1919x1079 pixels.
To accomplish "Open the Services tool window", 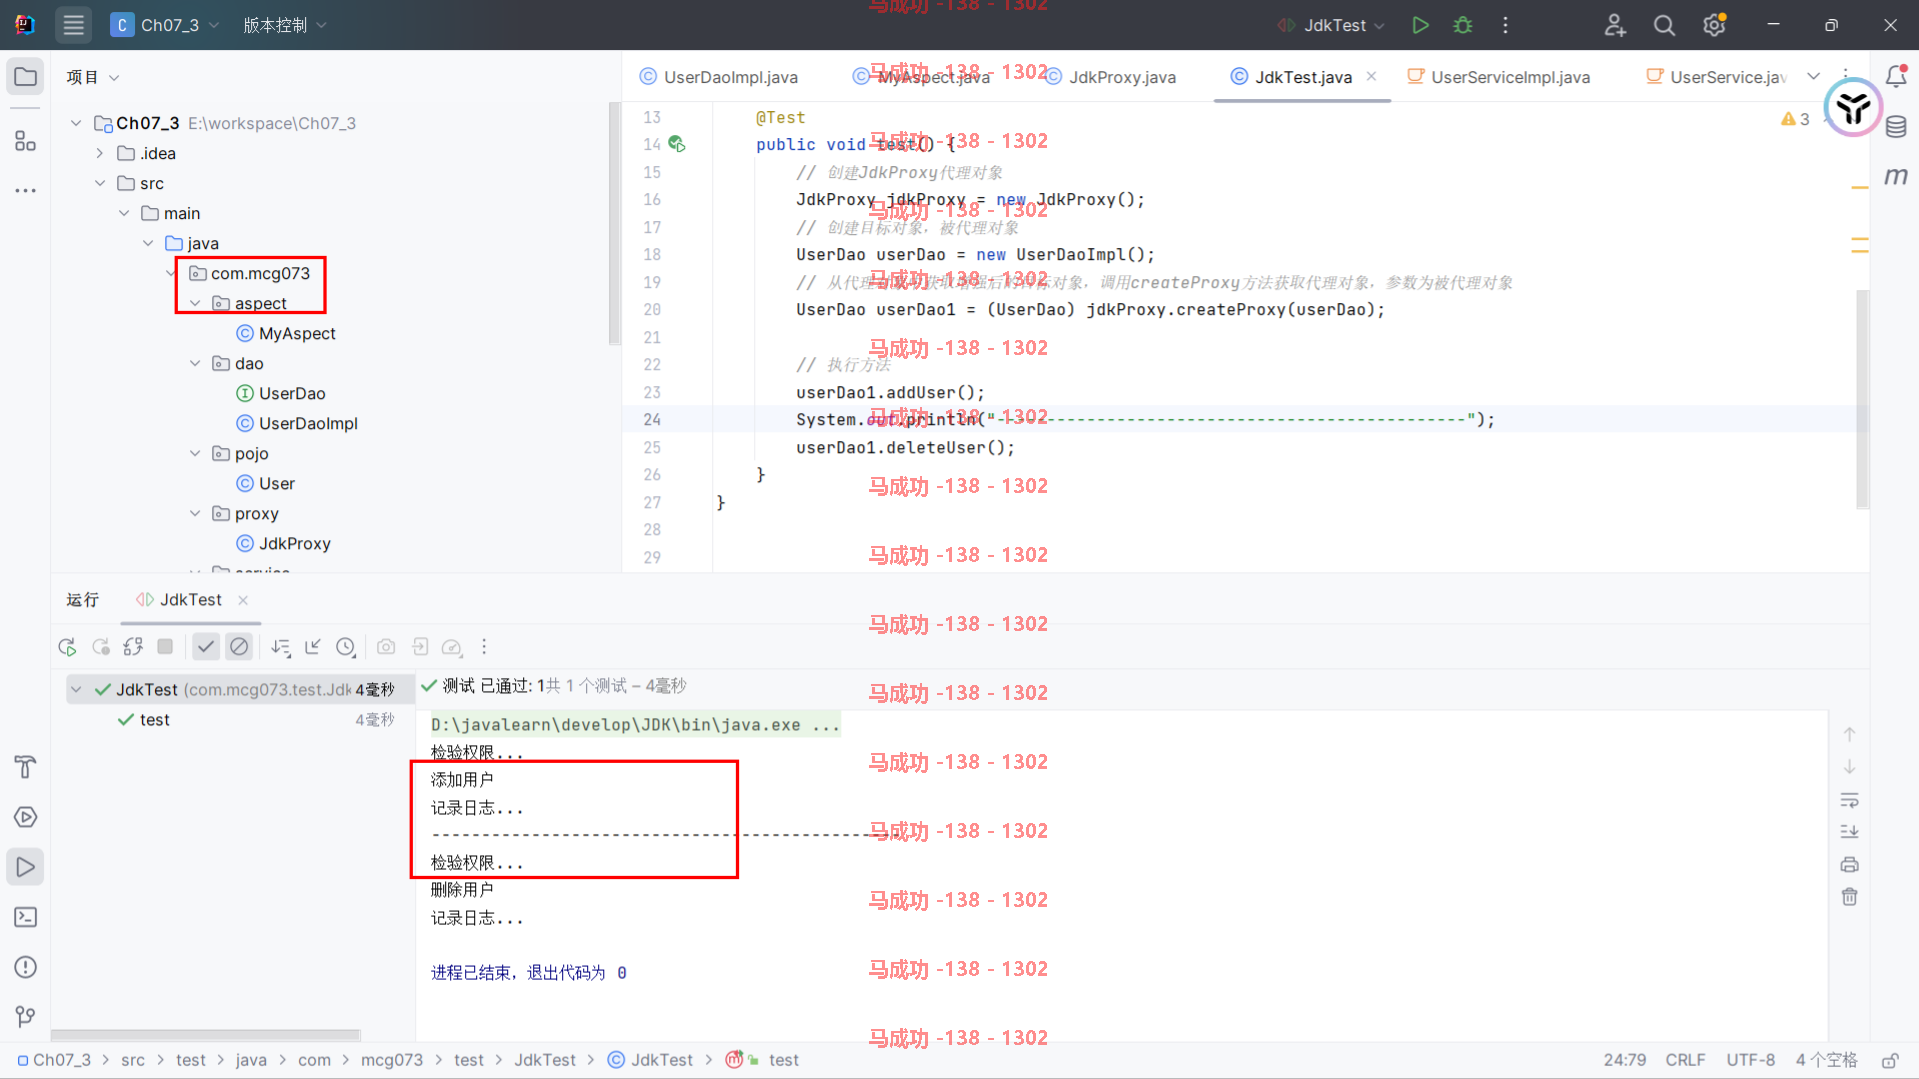I will point(25,817).
